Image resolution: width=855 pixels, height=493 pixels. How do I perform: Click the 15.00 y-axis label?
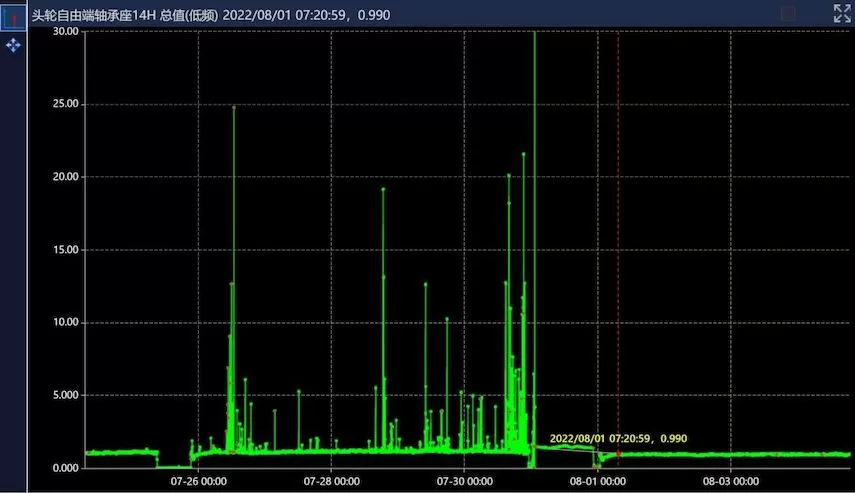tap(66, 250)
